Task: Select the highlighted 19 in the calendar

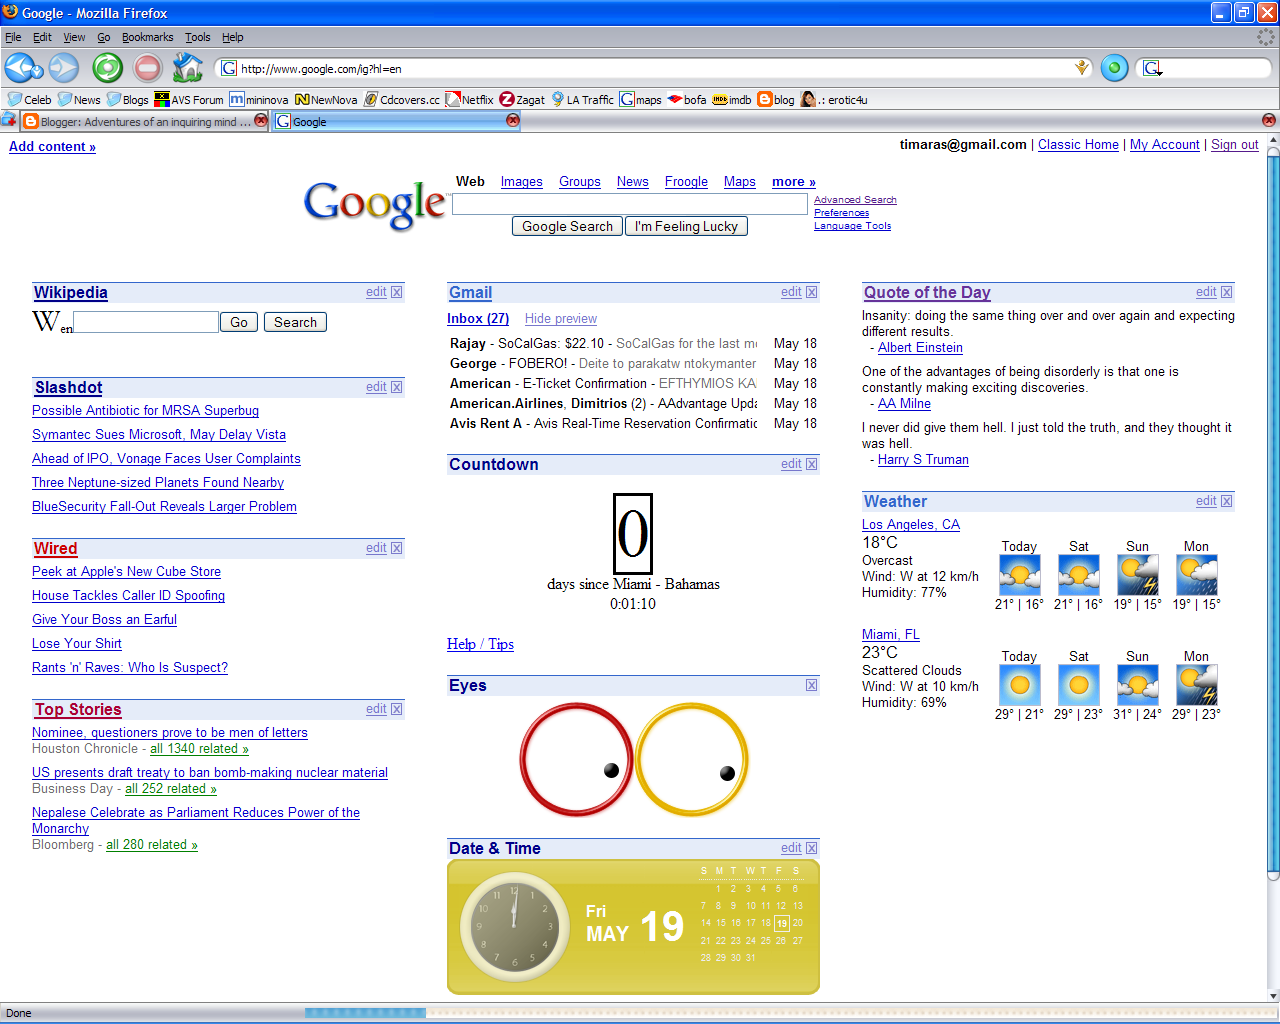Action: 782,923
